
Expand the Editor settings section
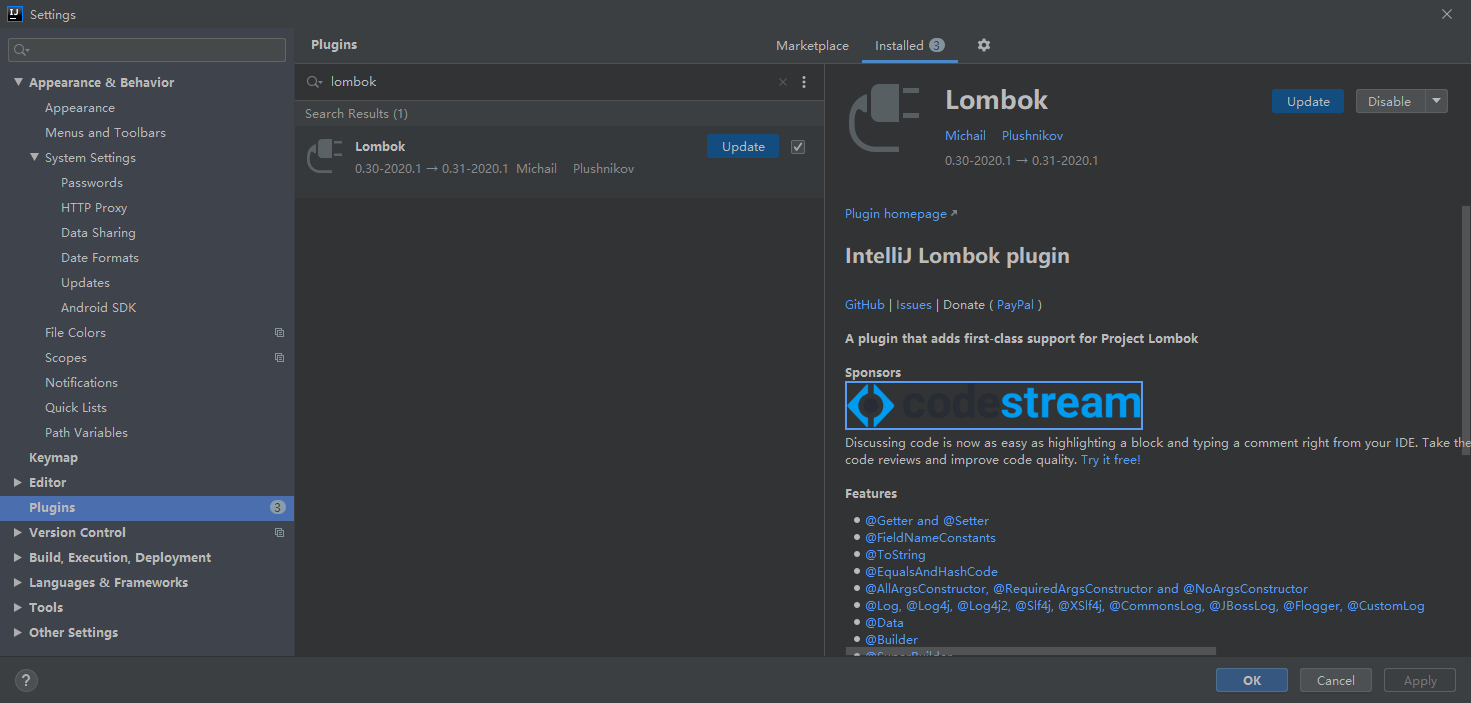(x=18, y=483)
